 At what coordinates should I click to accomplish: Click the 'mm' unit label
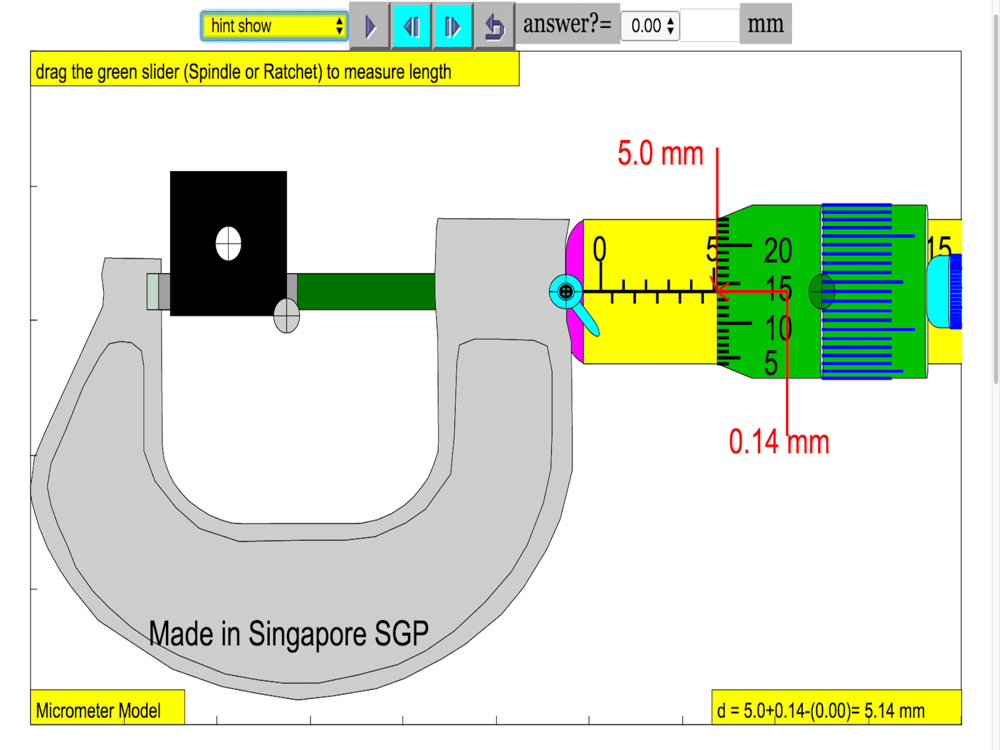(x=765, y=24)
